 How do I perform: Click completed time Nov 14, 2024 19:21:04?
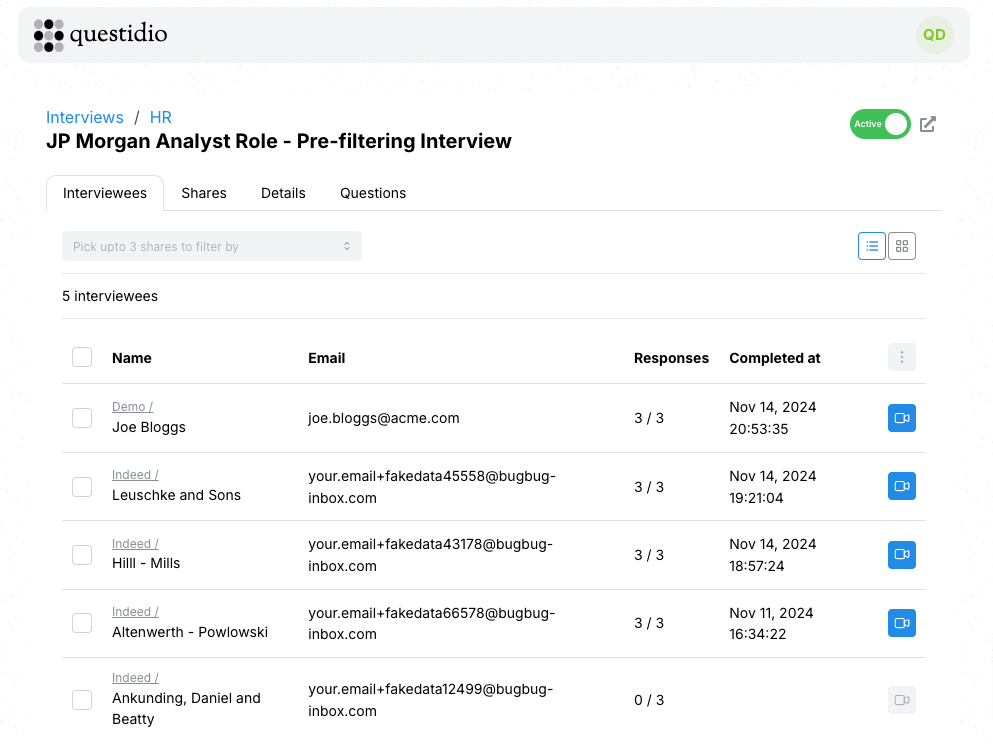[773, 487]
